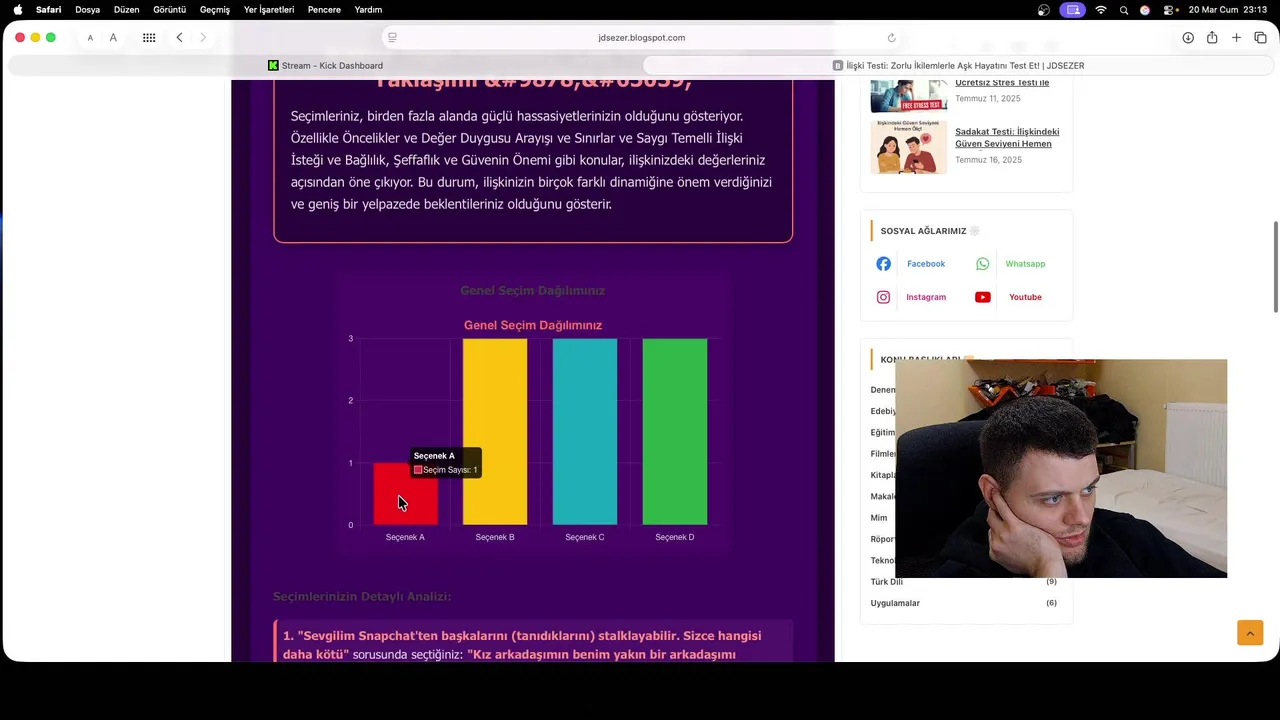Open the Dosya menu

click(x=87, y=9)
